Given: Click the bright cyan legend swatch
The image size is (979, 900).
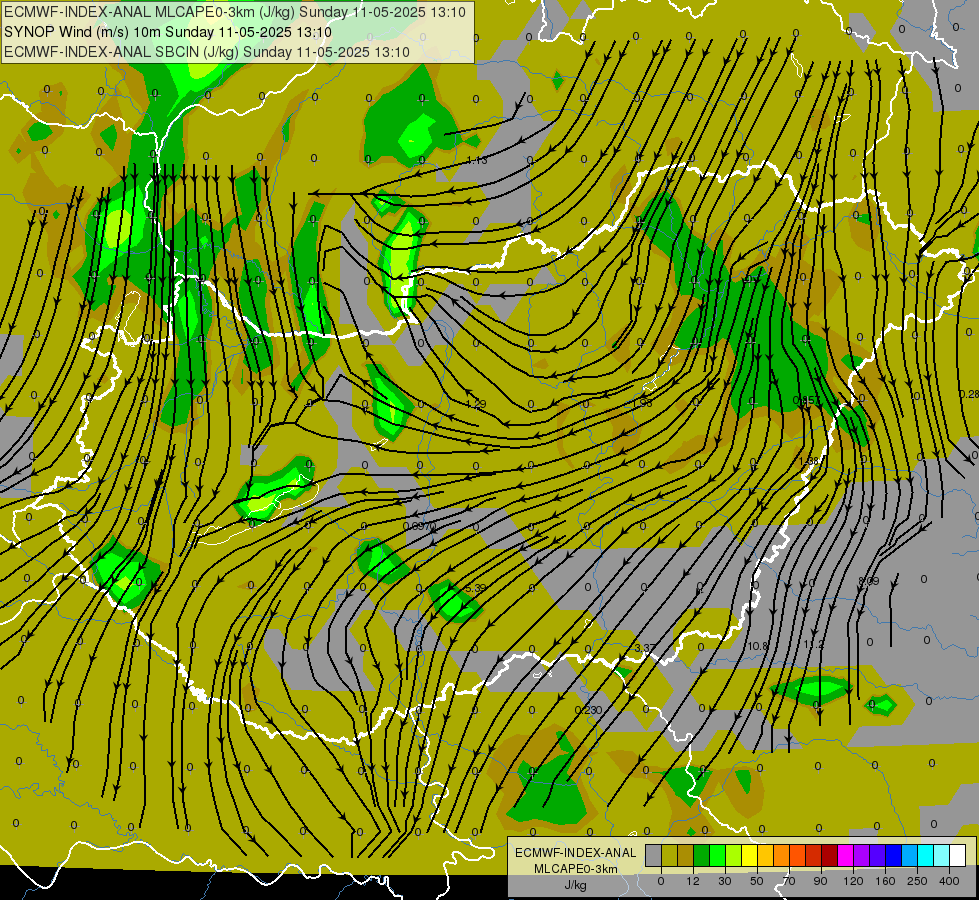Looking at the screenshot, I should coord(925,855).
